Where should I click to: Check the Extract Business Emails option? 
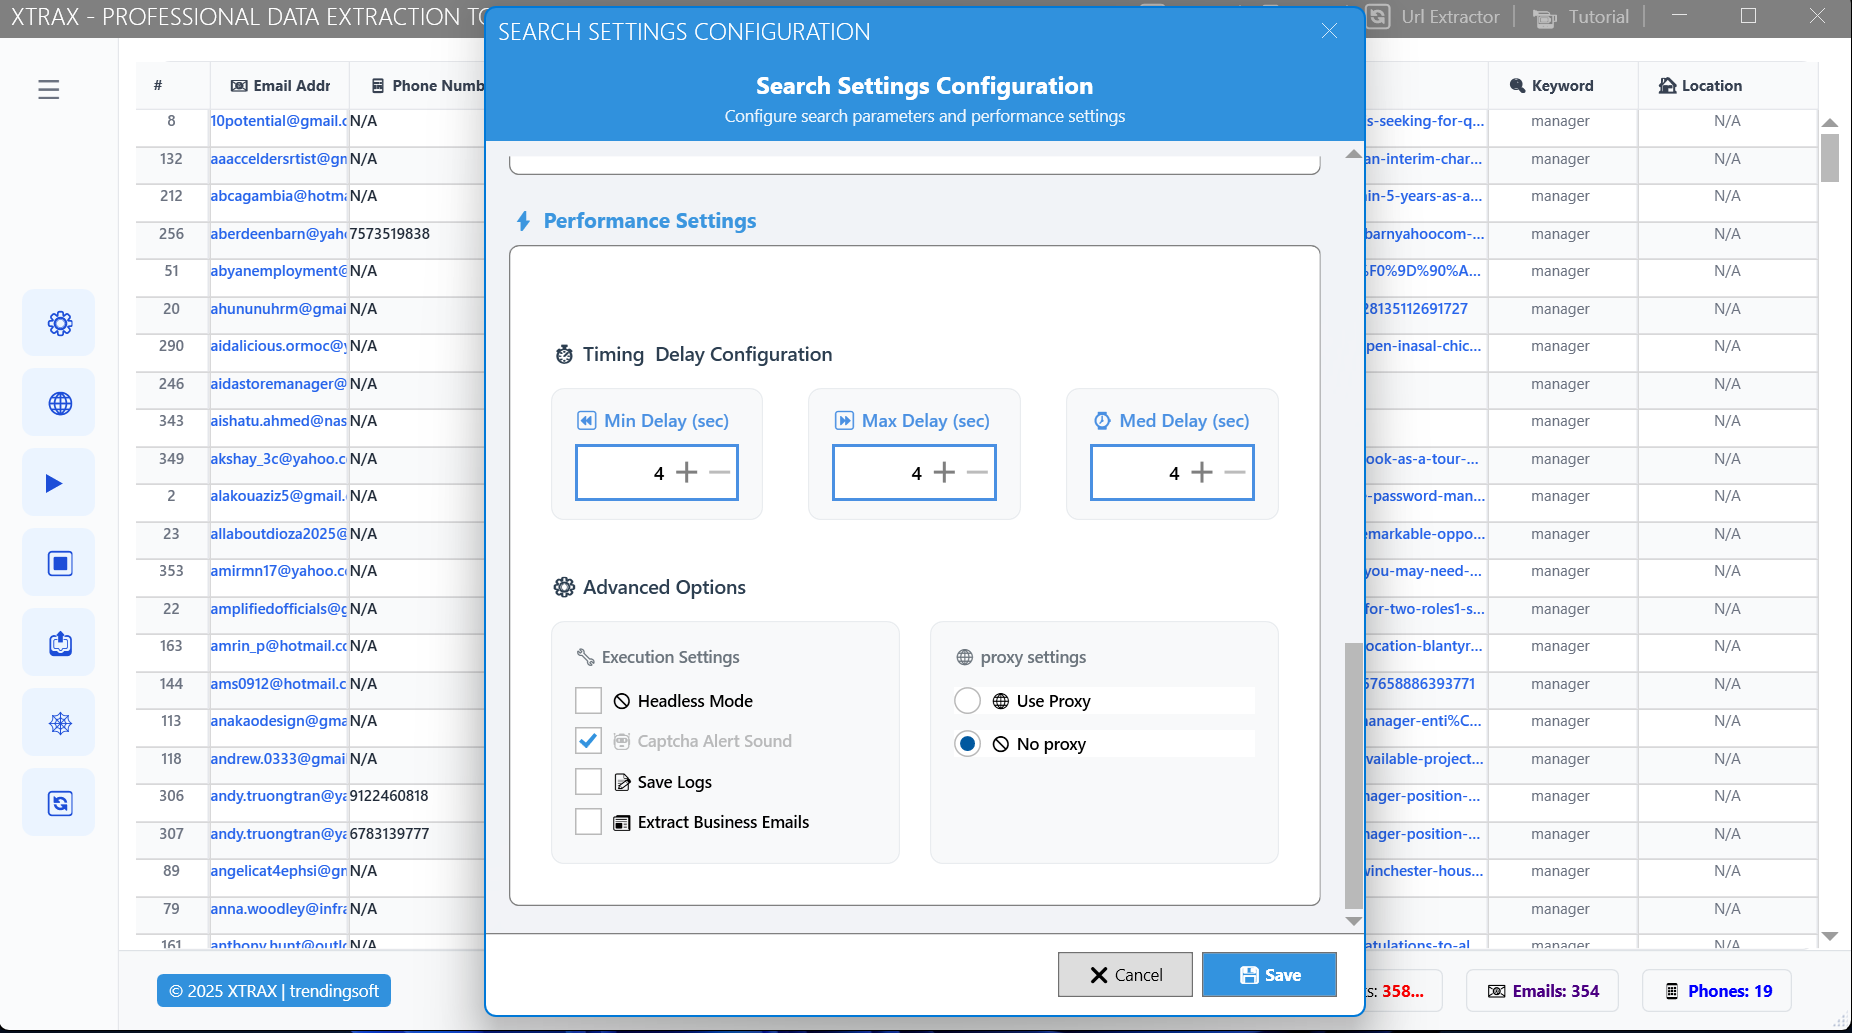tap(589, 822)
